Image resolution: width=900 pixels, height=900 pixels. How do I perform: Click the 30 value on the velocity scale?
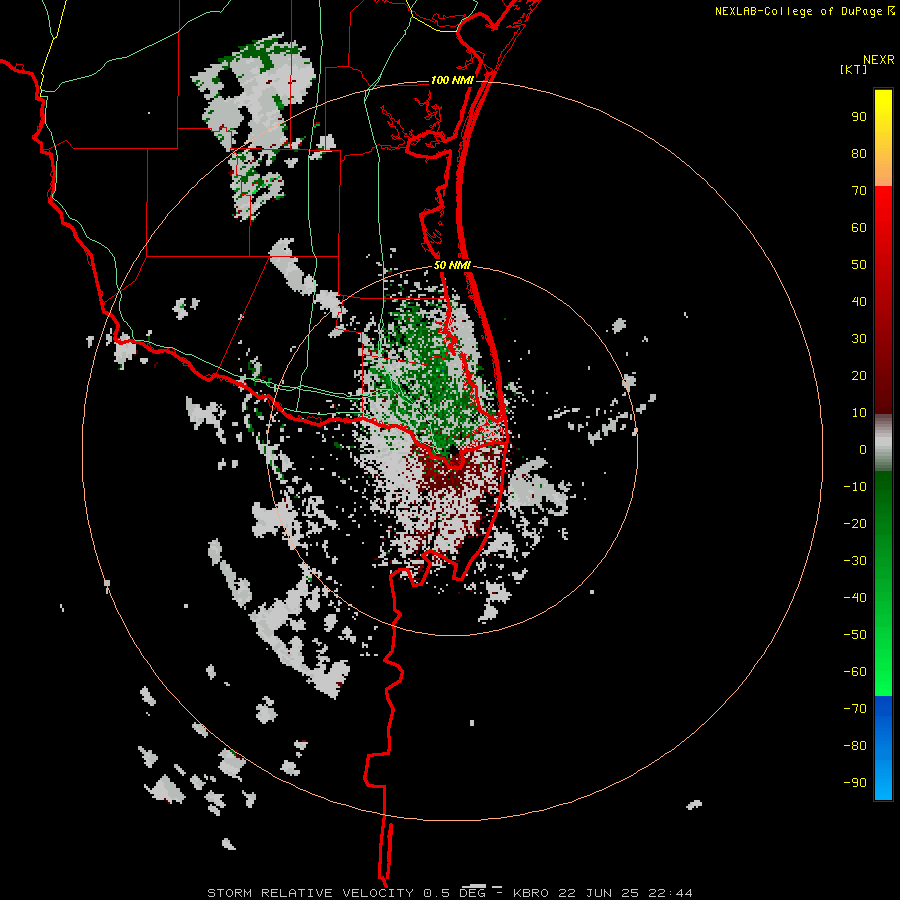859,339
